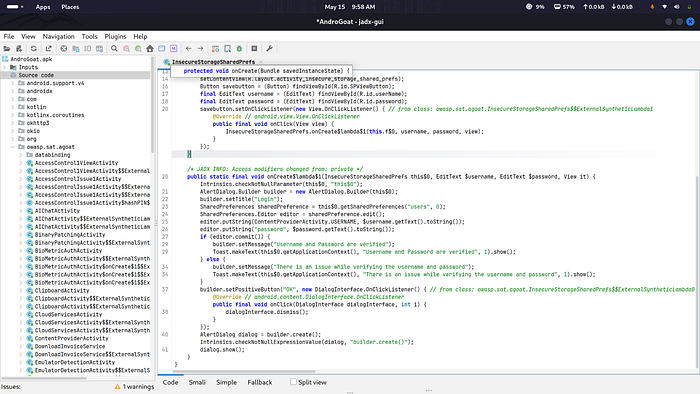Toggle flatten packages tree icon

click(76, 49)
